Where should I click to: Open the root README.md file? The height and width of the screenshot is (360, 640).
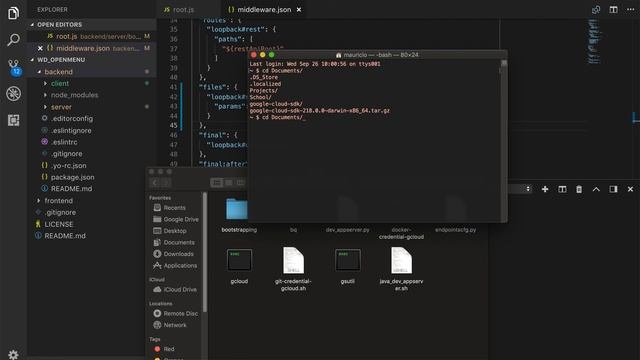[65, 236]
